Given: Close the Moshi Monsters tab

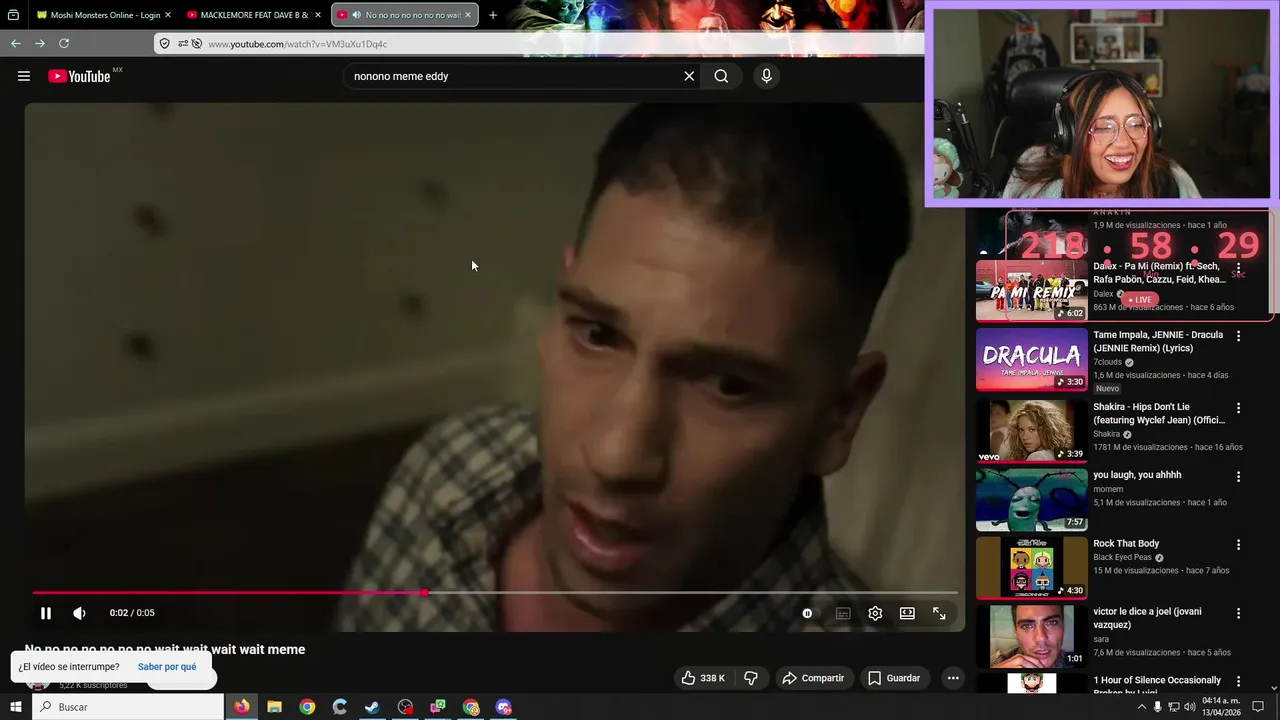Looking at the screenshot, I should tap(167, 15).
